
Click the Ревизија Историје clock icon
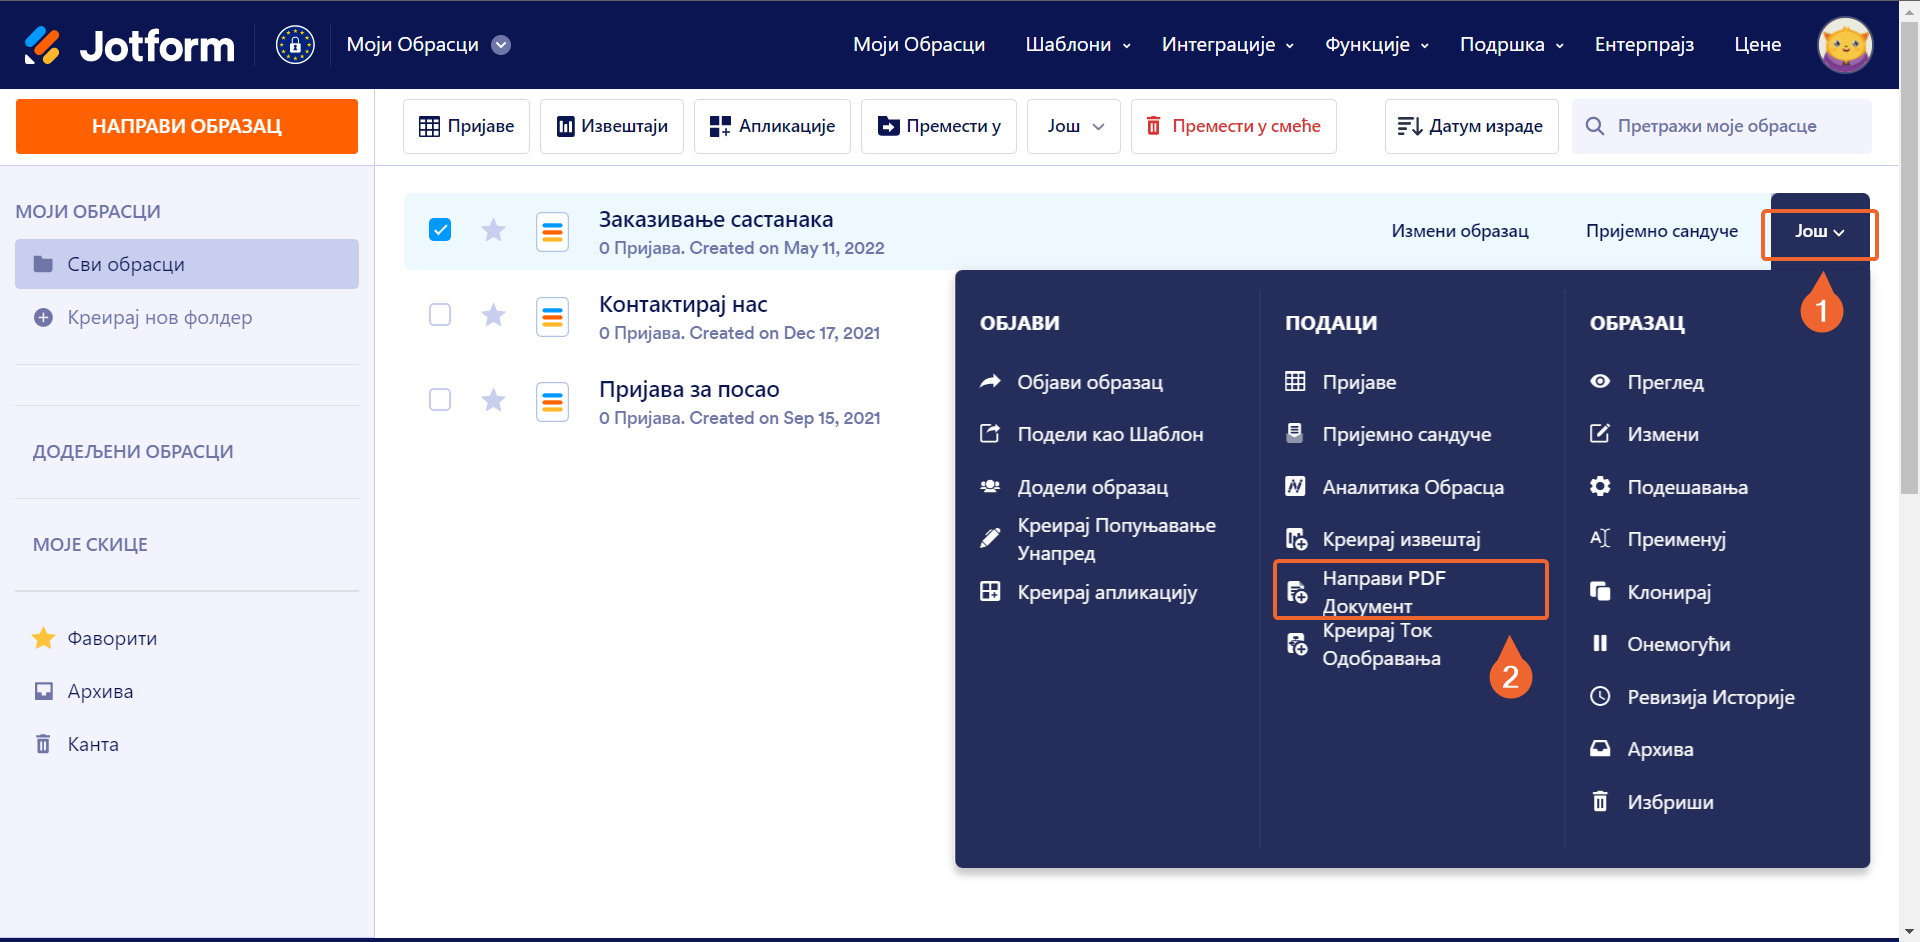[1600, 696]
